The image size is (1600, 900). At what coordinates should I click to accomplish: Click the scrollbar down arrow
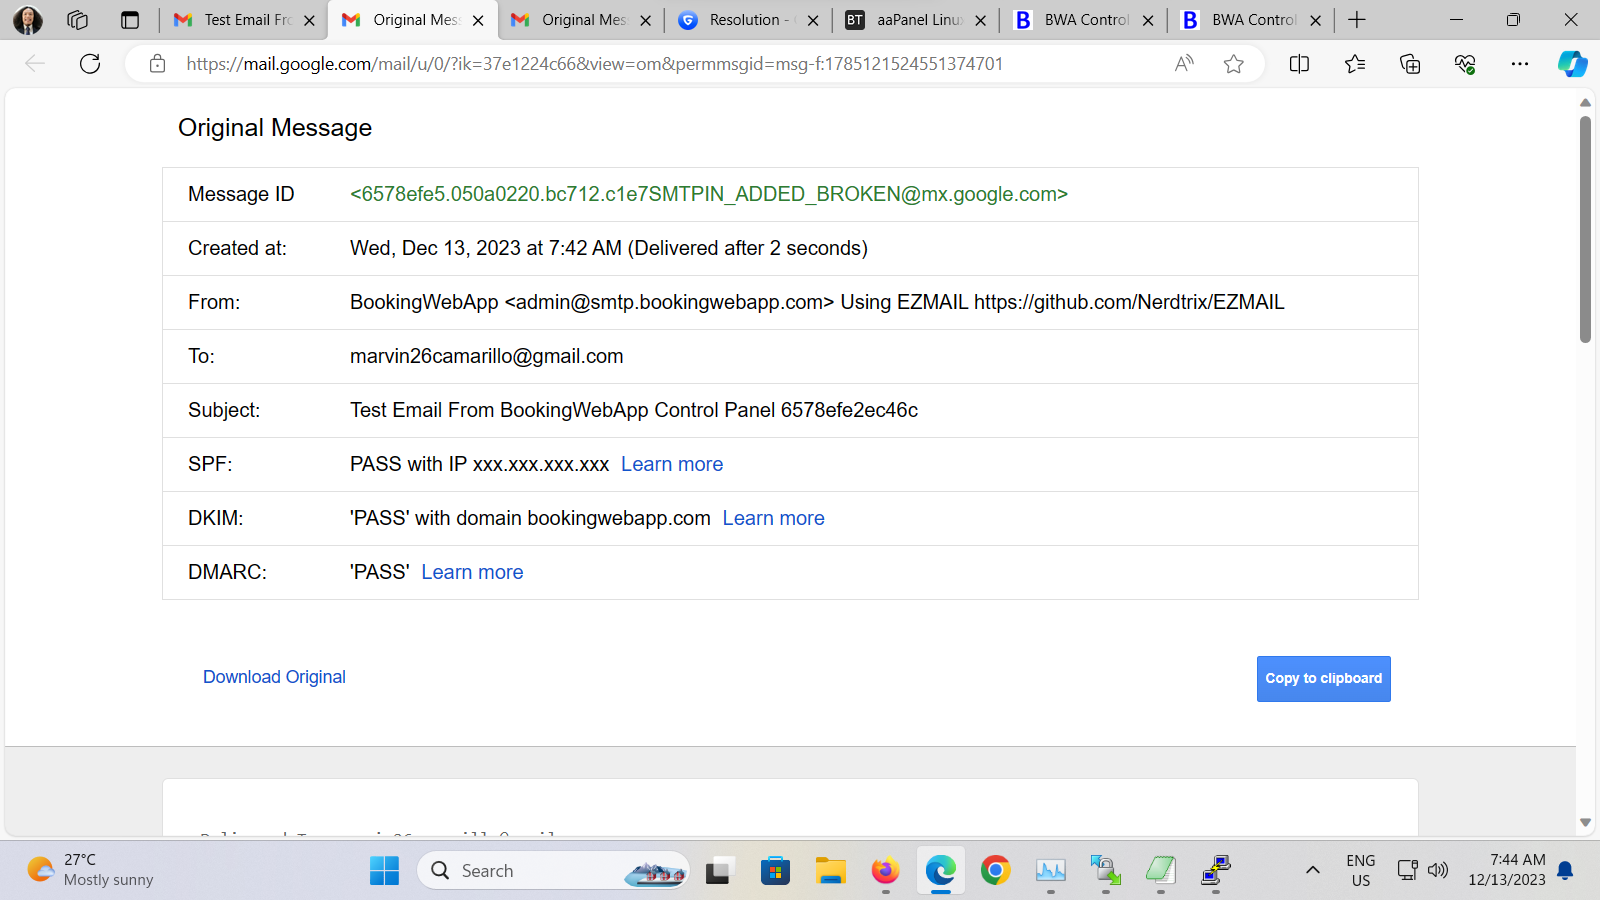(x=1585, y=823)
